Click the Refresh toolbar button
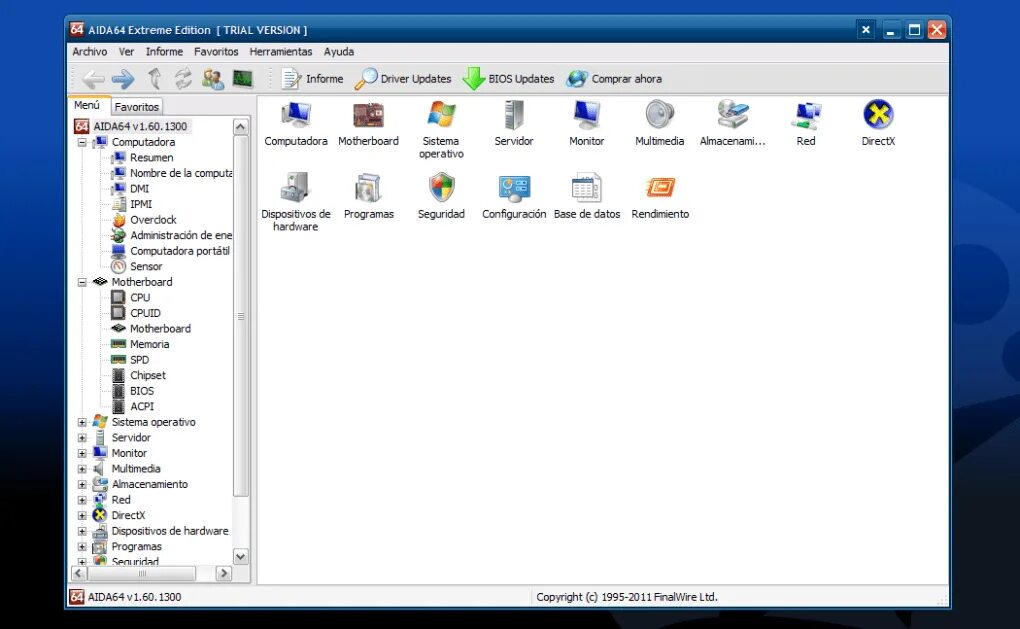Image resolution: width=1020 pixels, height=629 pixels. [183, 79]
